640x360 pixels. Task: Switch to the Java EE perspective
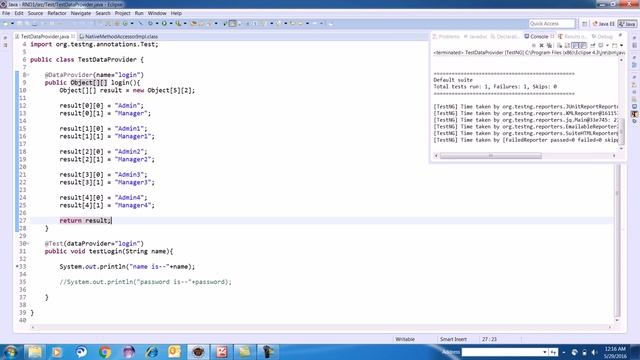[x=604, y=24]
